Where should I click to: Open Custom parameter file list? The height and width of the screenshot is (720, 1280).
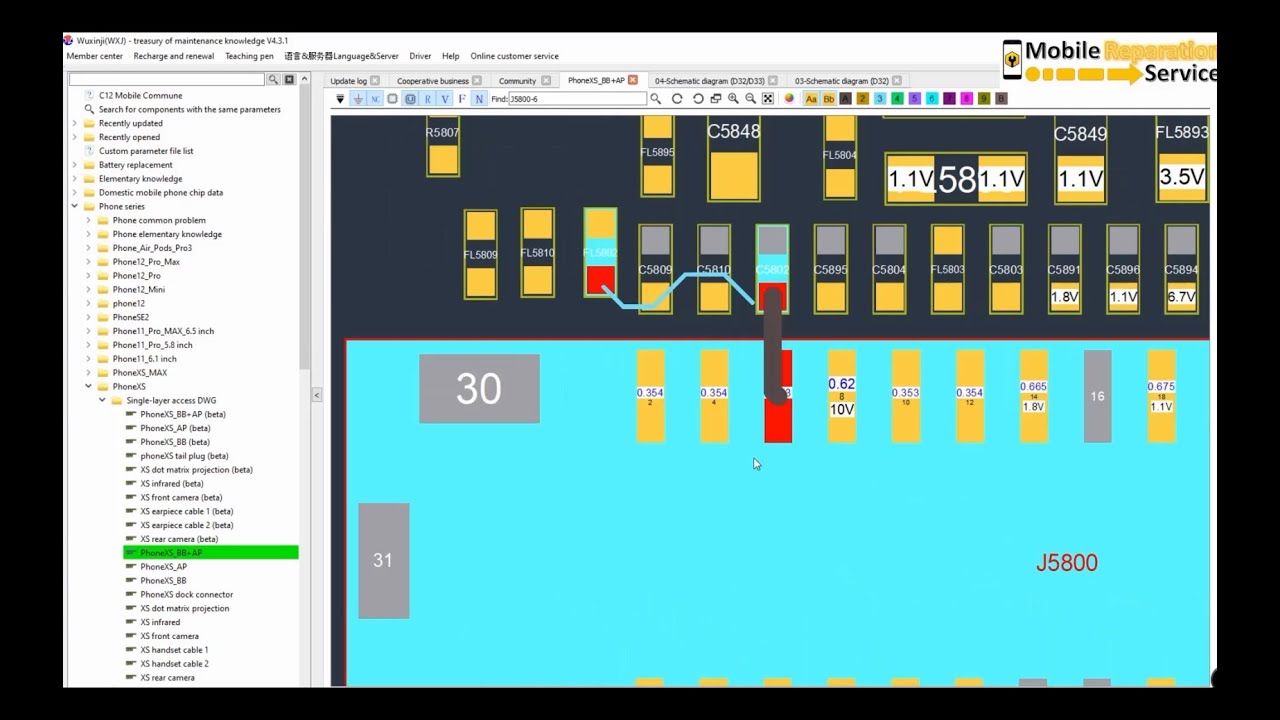(x=146, y=151)
